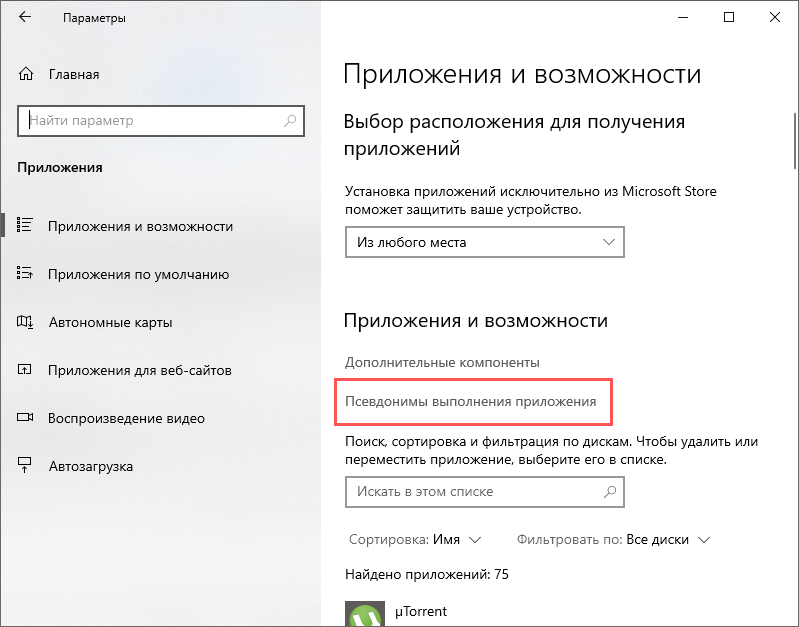Viewport: 799px width, 627px height.
Task: Click the Автономные карты map icon
Action: pyautogui.click(x=24, y=322)
